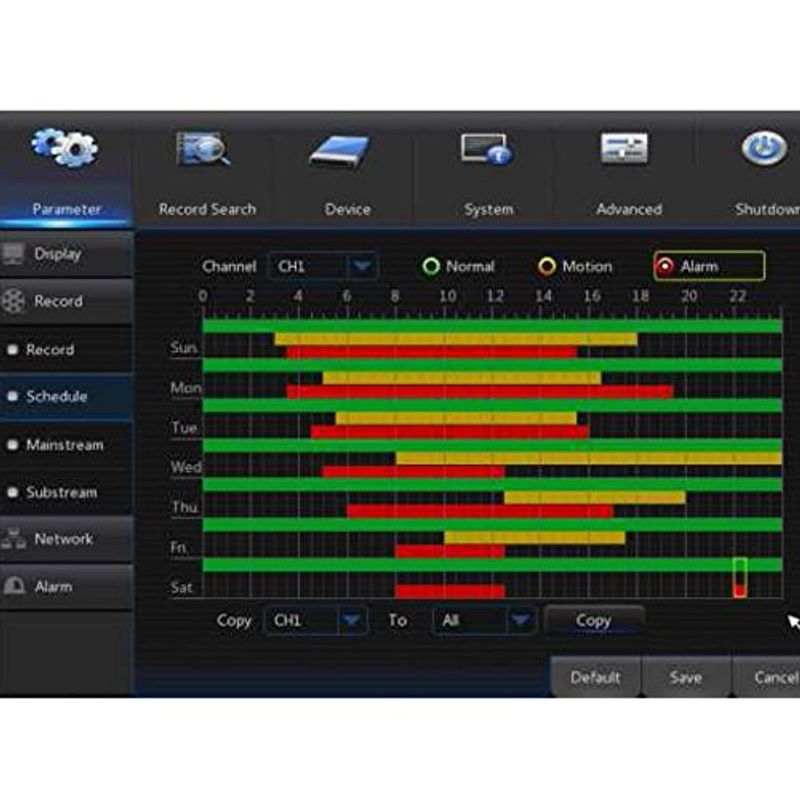Open the Mainstream menu item
The height and width of the screenshot is (800, 800).
[x=64, y=445]
